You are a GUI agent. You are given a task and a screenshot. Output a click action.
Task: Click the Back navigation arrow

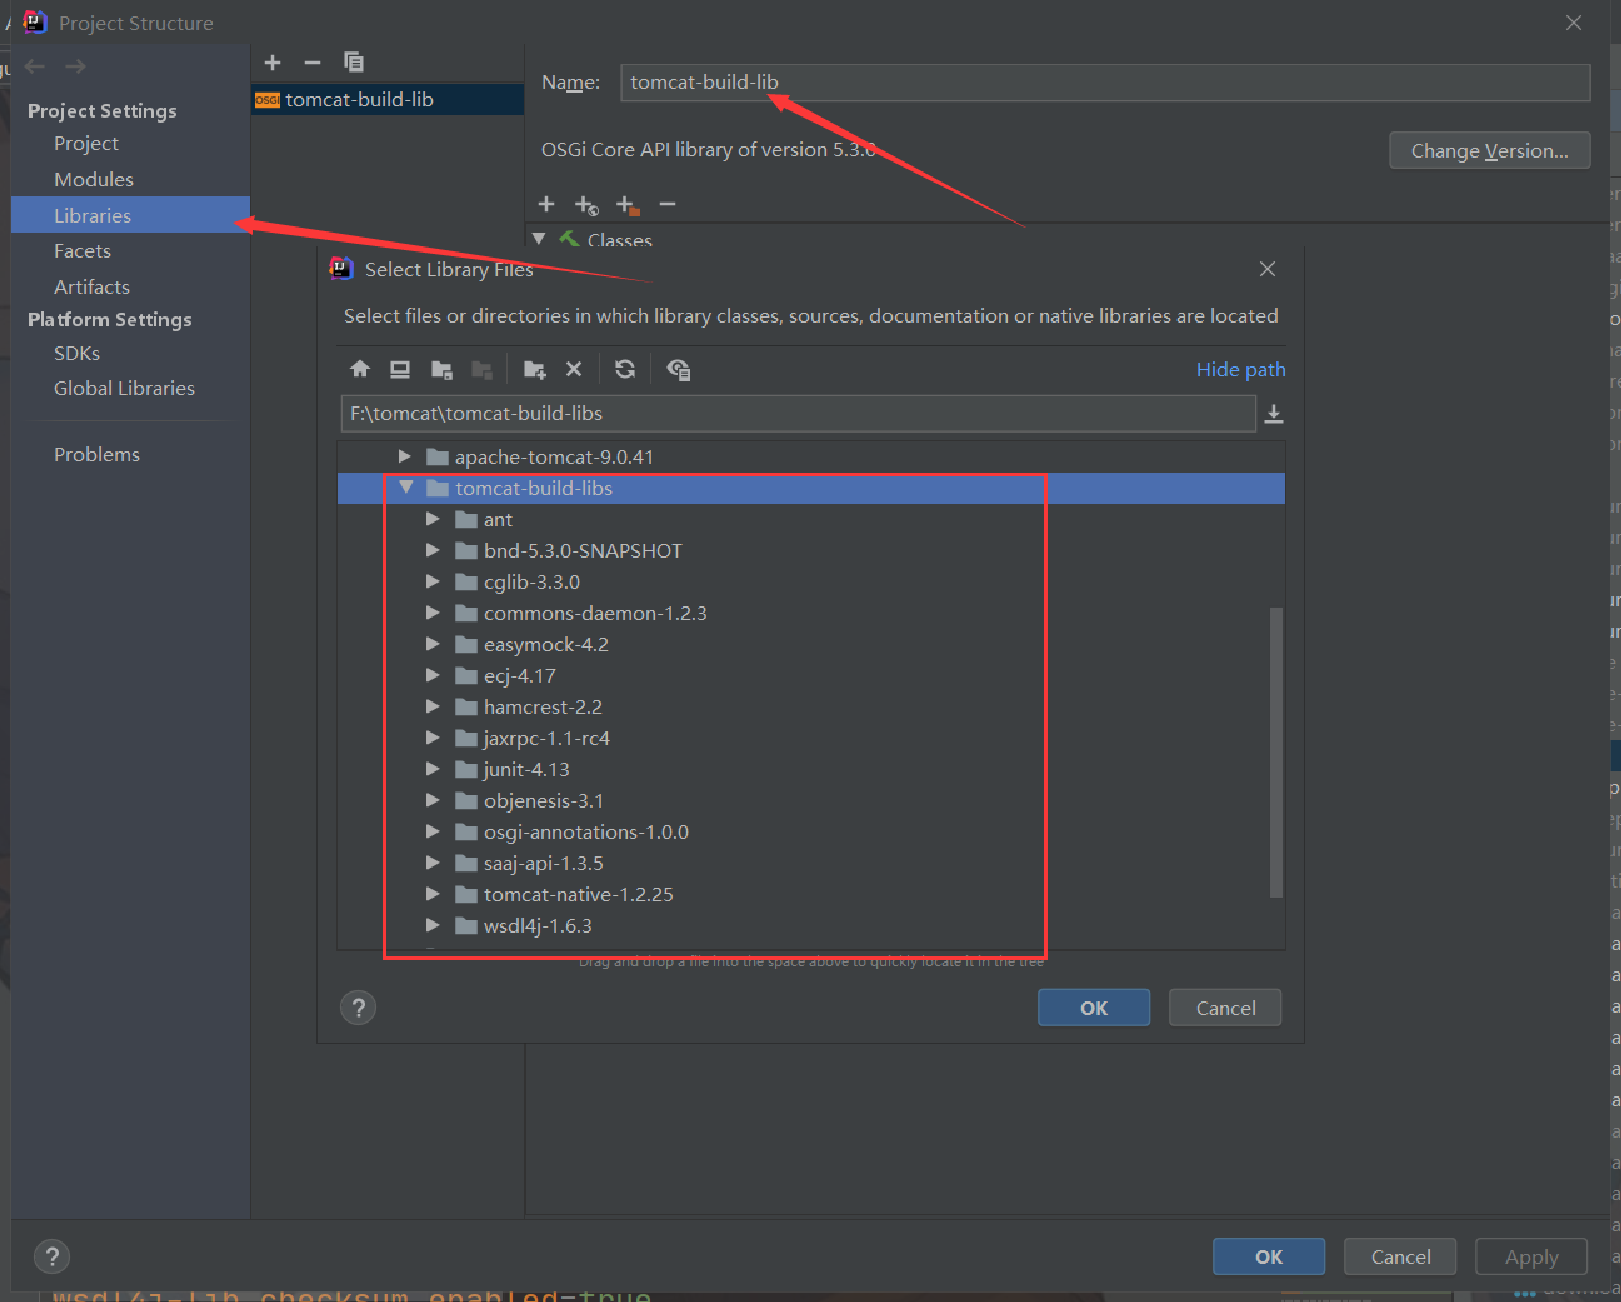point(35,66)
